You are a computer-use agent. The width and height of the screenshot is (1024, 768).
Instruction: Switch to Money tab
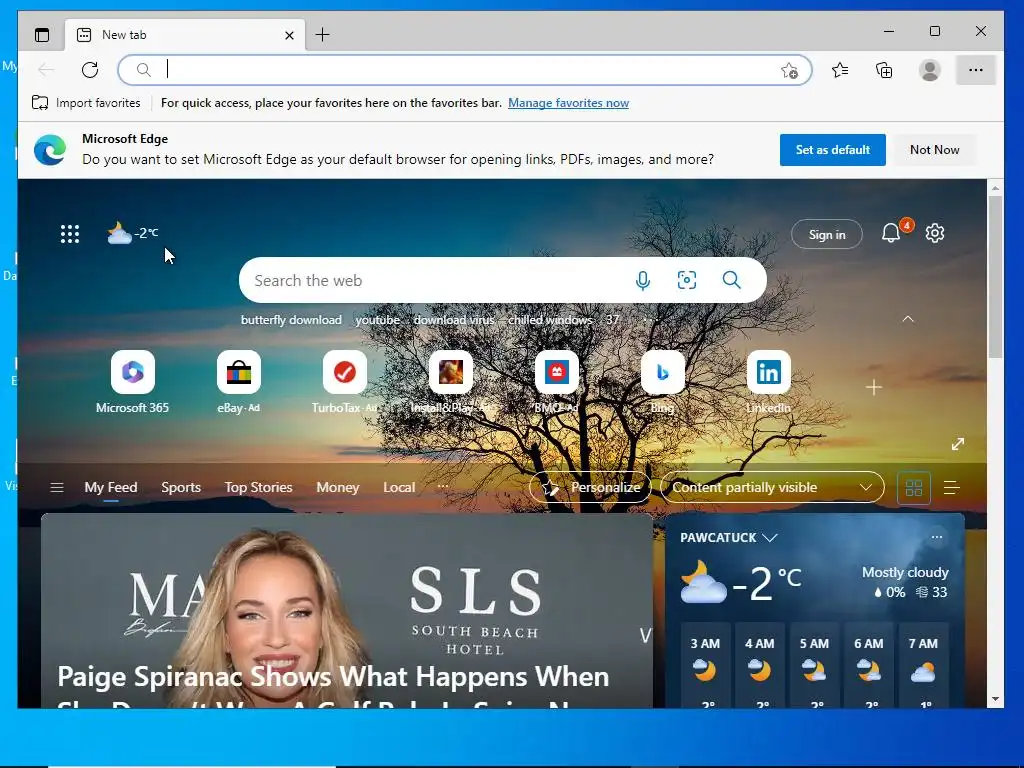click(338, 487)
